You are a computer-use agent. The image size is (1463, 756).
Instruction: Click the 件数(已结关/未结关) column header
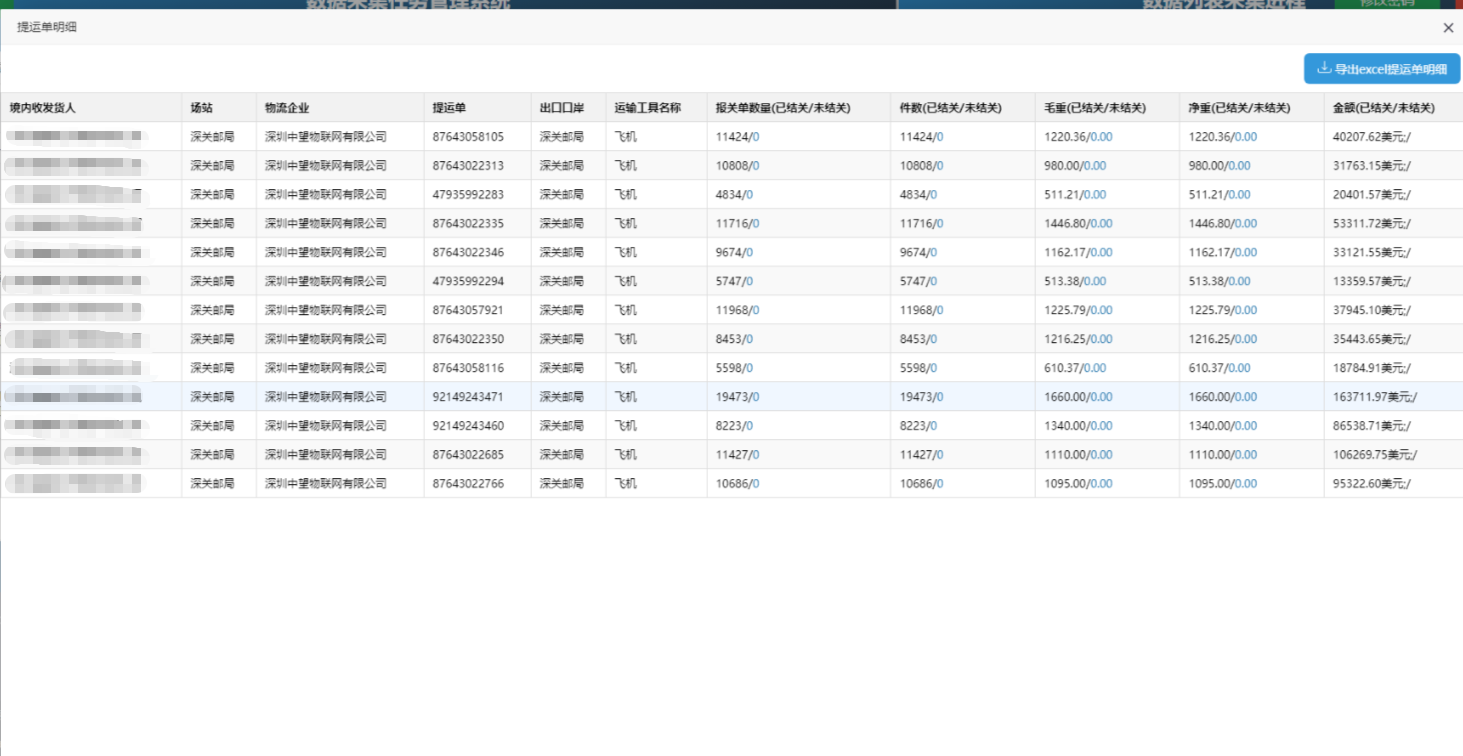[x=951, y=108]
